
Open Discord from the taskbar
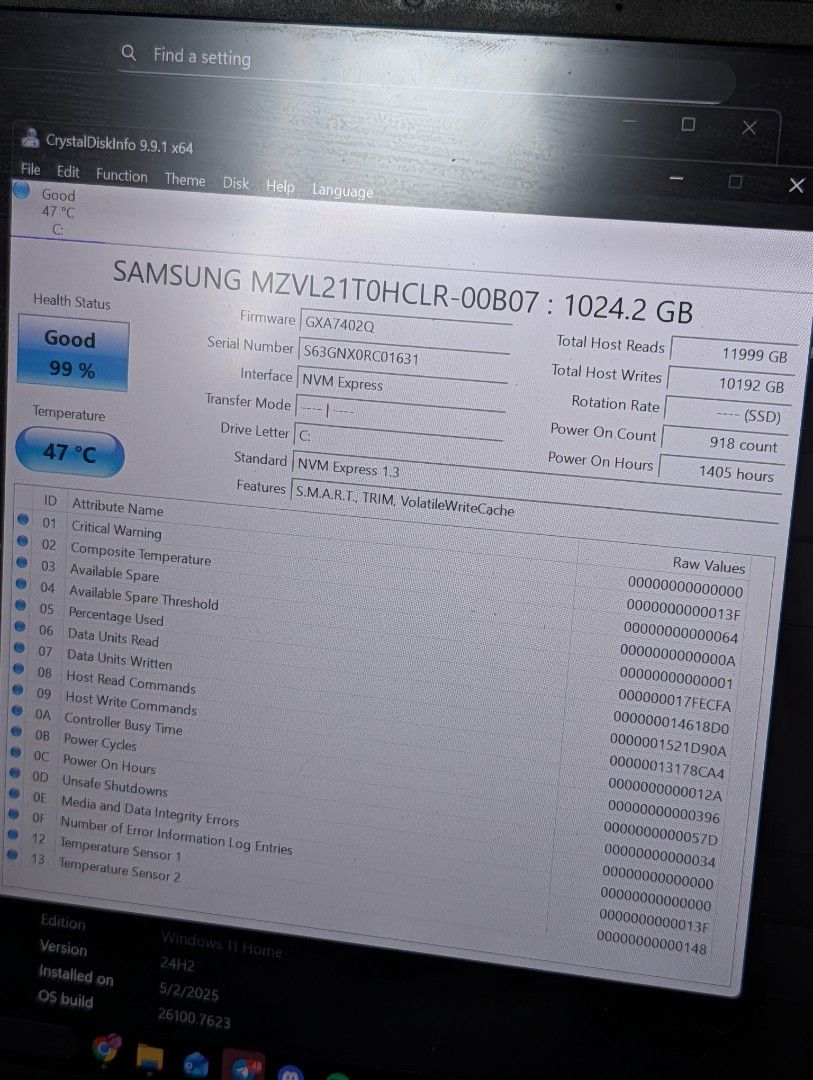click(x=291, y=1073)
